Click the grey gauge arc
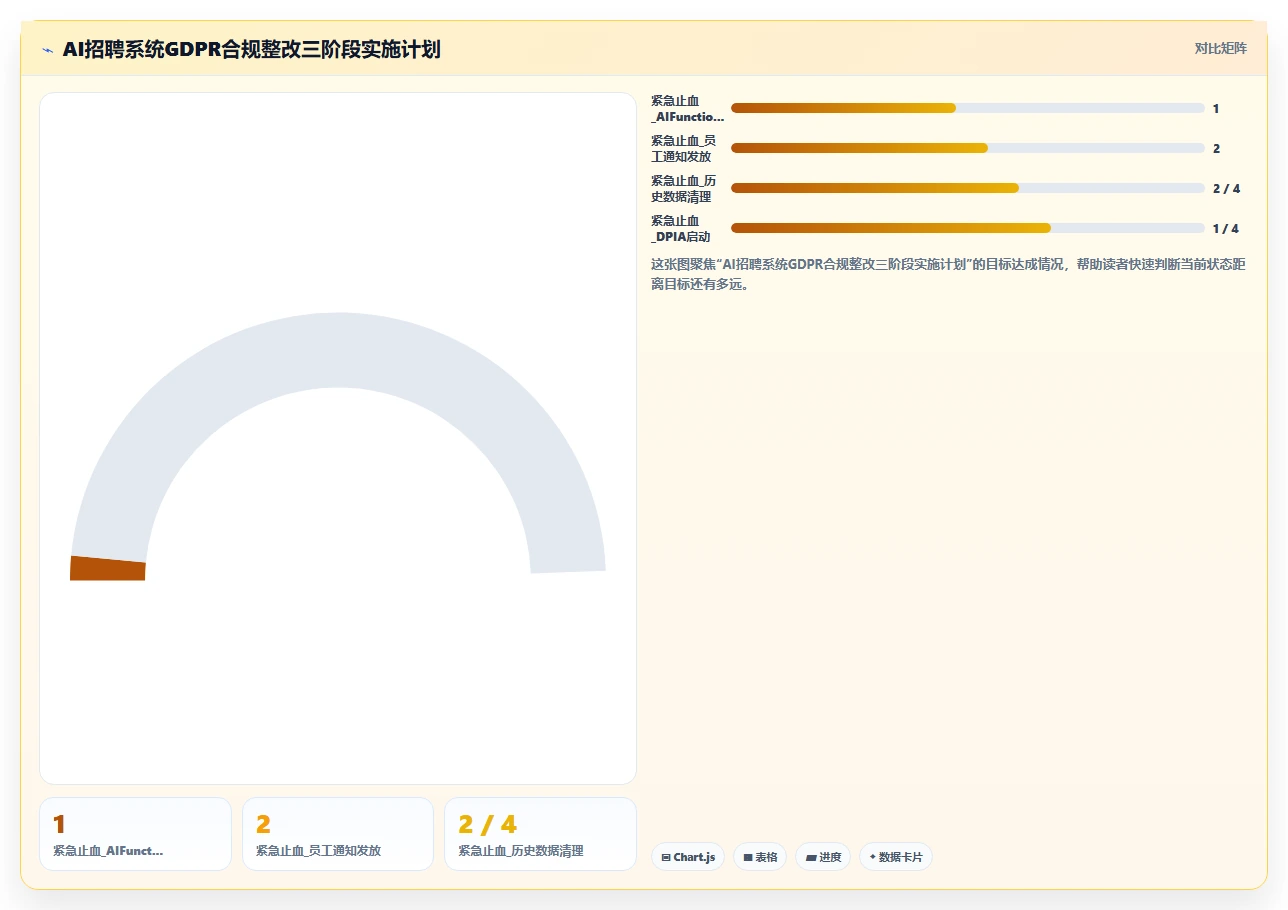Screen dimensions: 1288x910 click(338, 350)
